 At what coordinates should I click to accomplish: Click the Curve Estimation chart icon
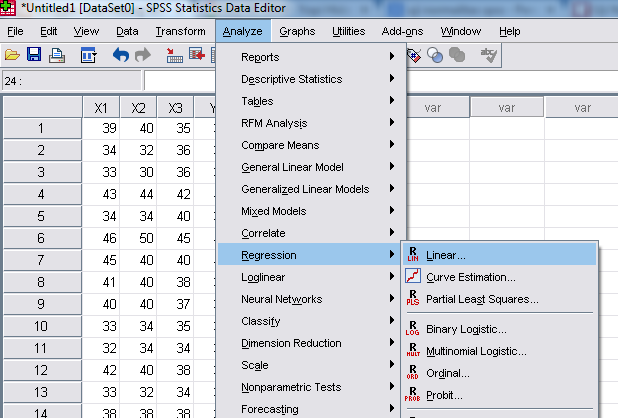point(413,276)
